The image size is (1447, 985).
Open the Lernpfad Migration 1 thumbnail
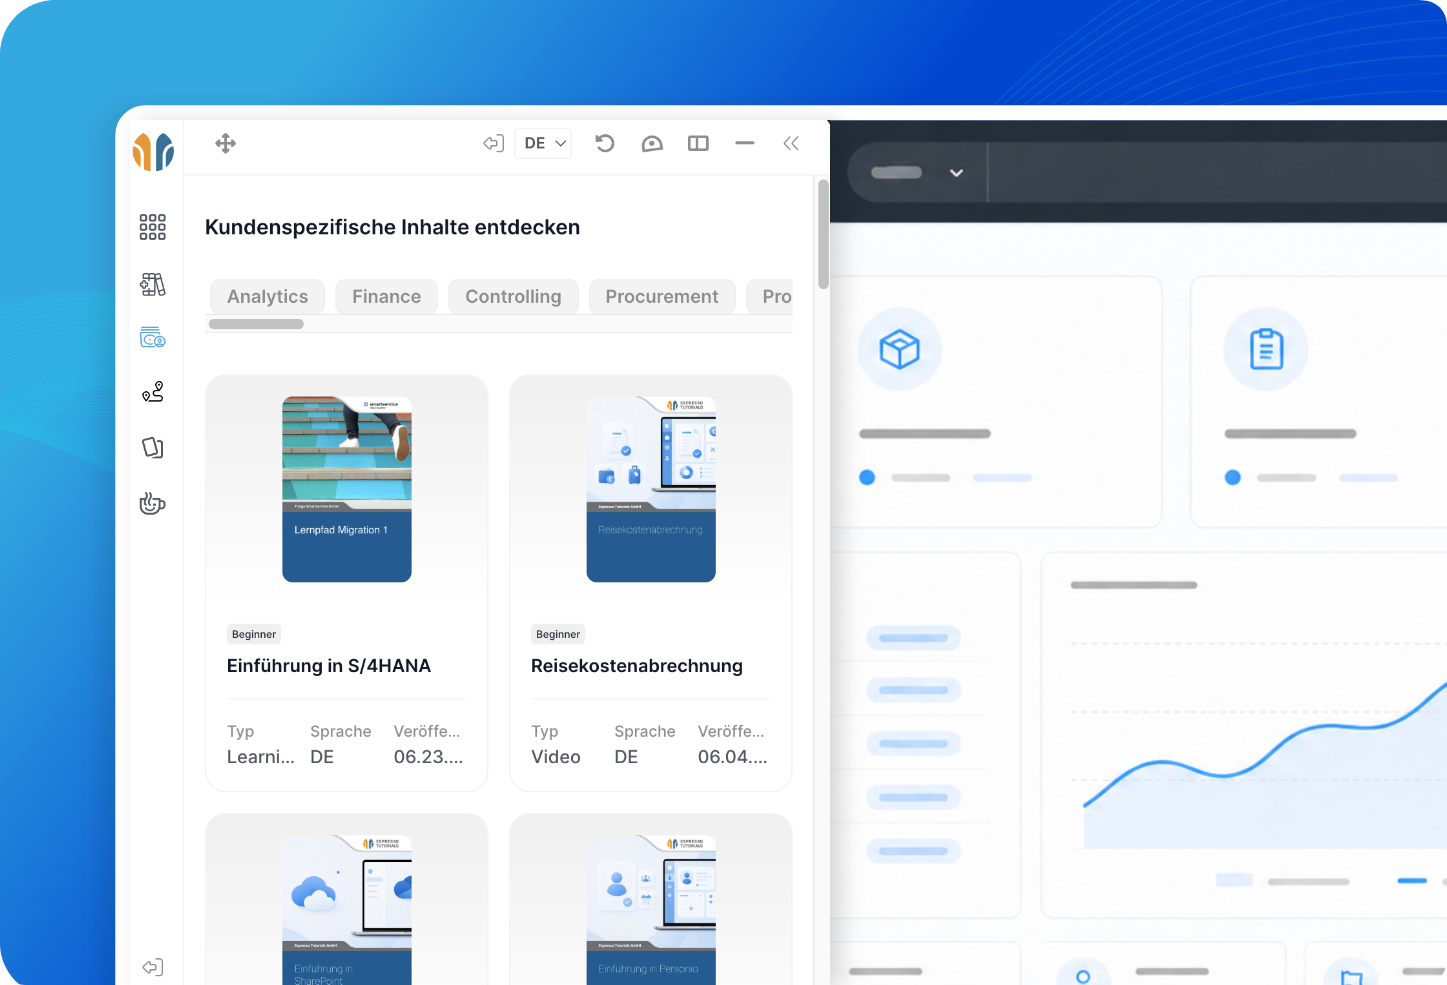[347, 489]
